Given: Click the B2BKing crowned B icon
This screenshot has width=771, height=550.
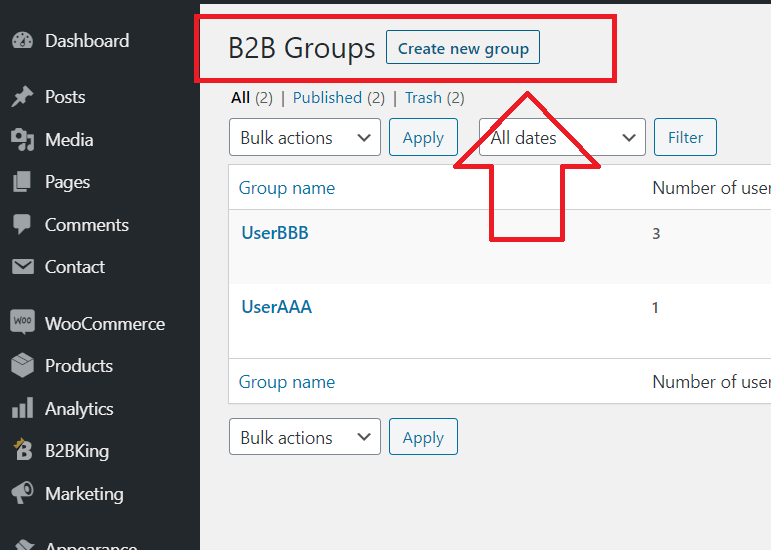Looking at the screenshot, I should (23, 449).
